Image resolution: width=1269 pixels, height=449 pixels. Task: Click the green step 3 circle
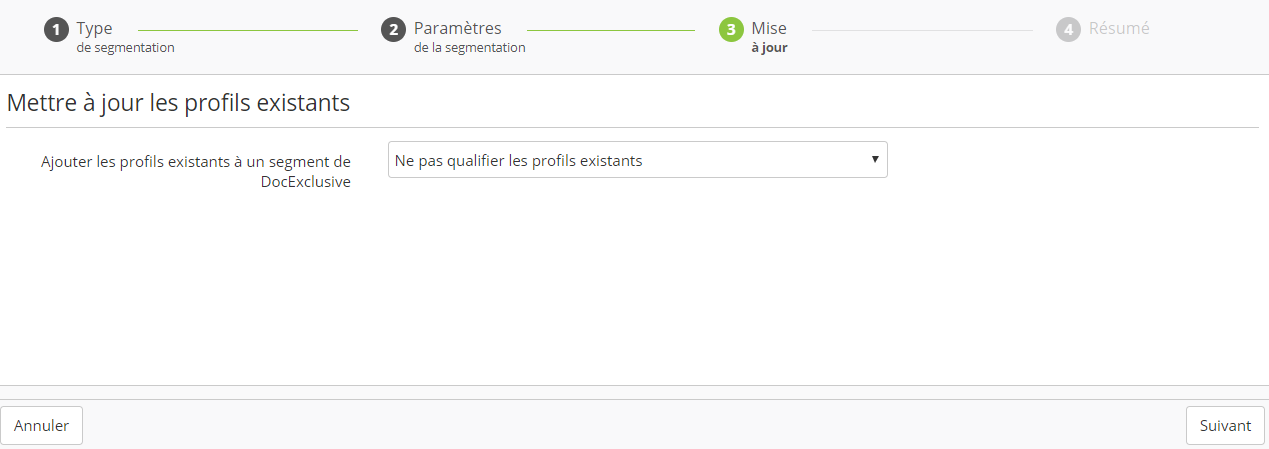731,30
